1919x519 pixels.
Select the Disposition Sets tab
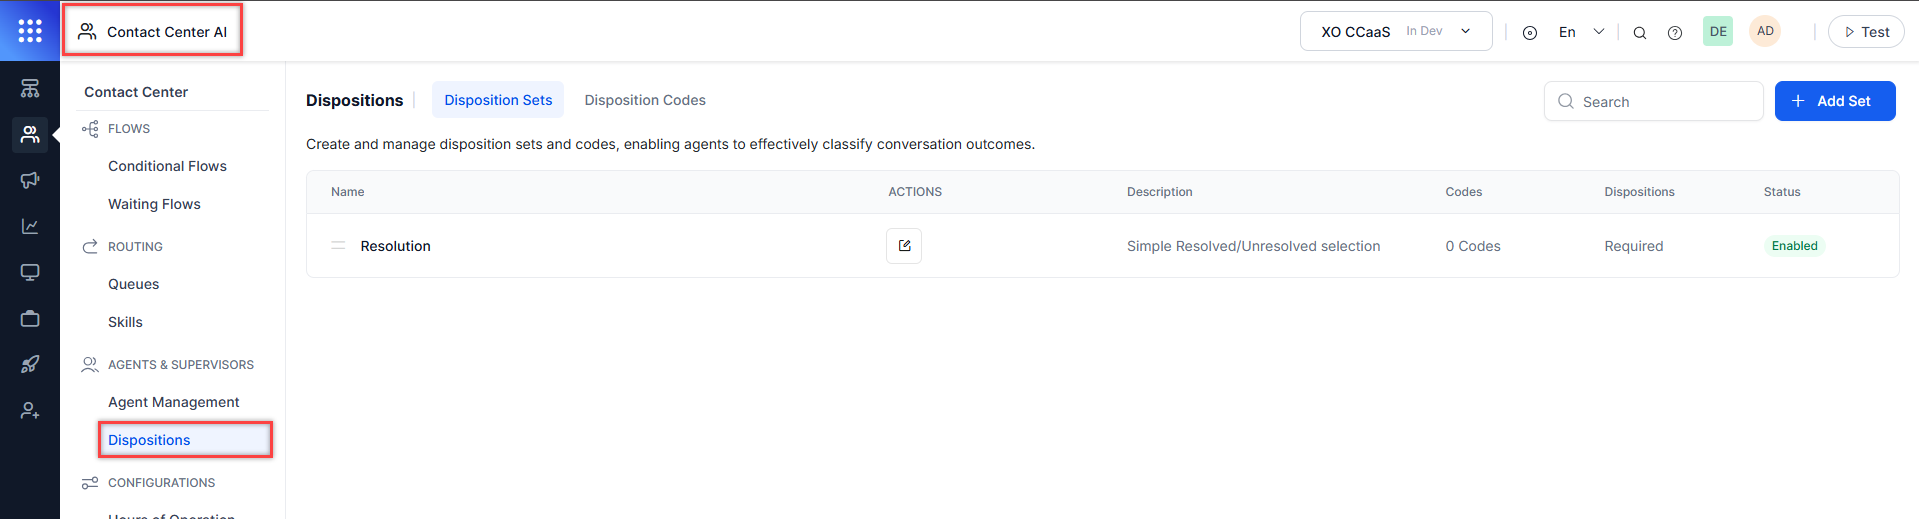pos(498,100)
